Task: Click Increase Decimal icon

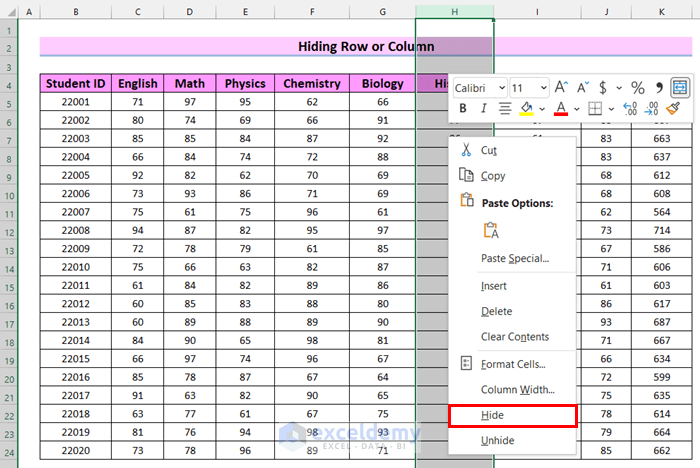Action: (x=630, y=109)
